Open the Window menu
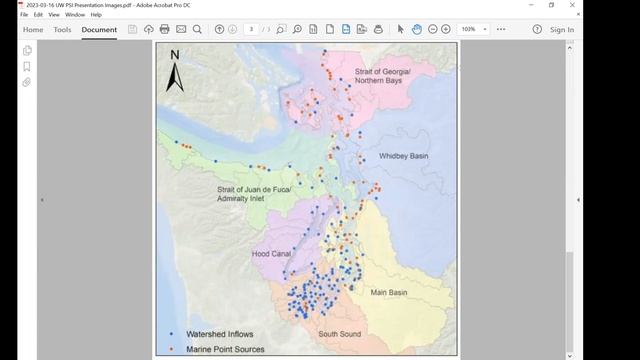The image size is (640, 360). pyautogui.click(x=75, y=15)
